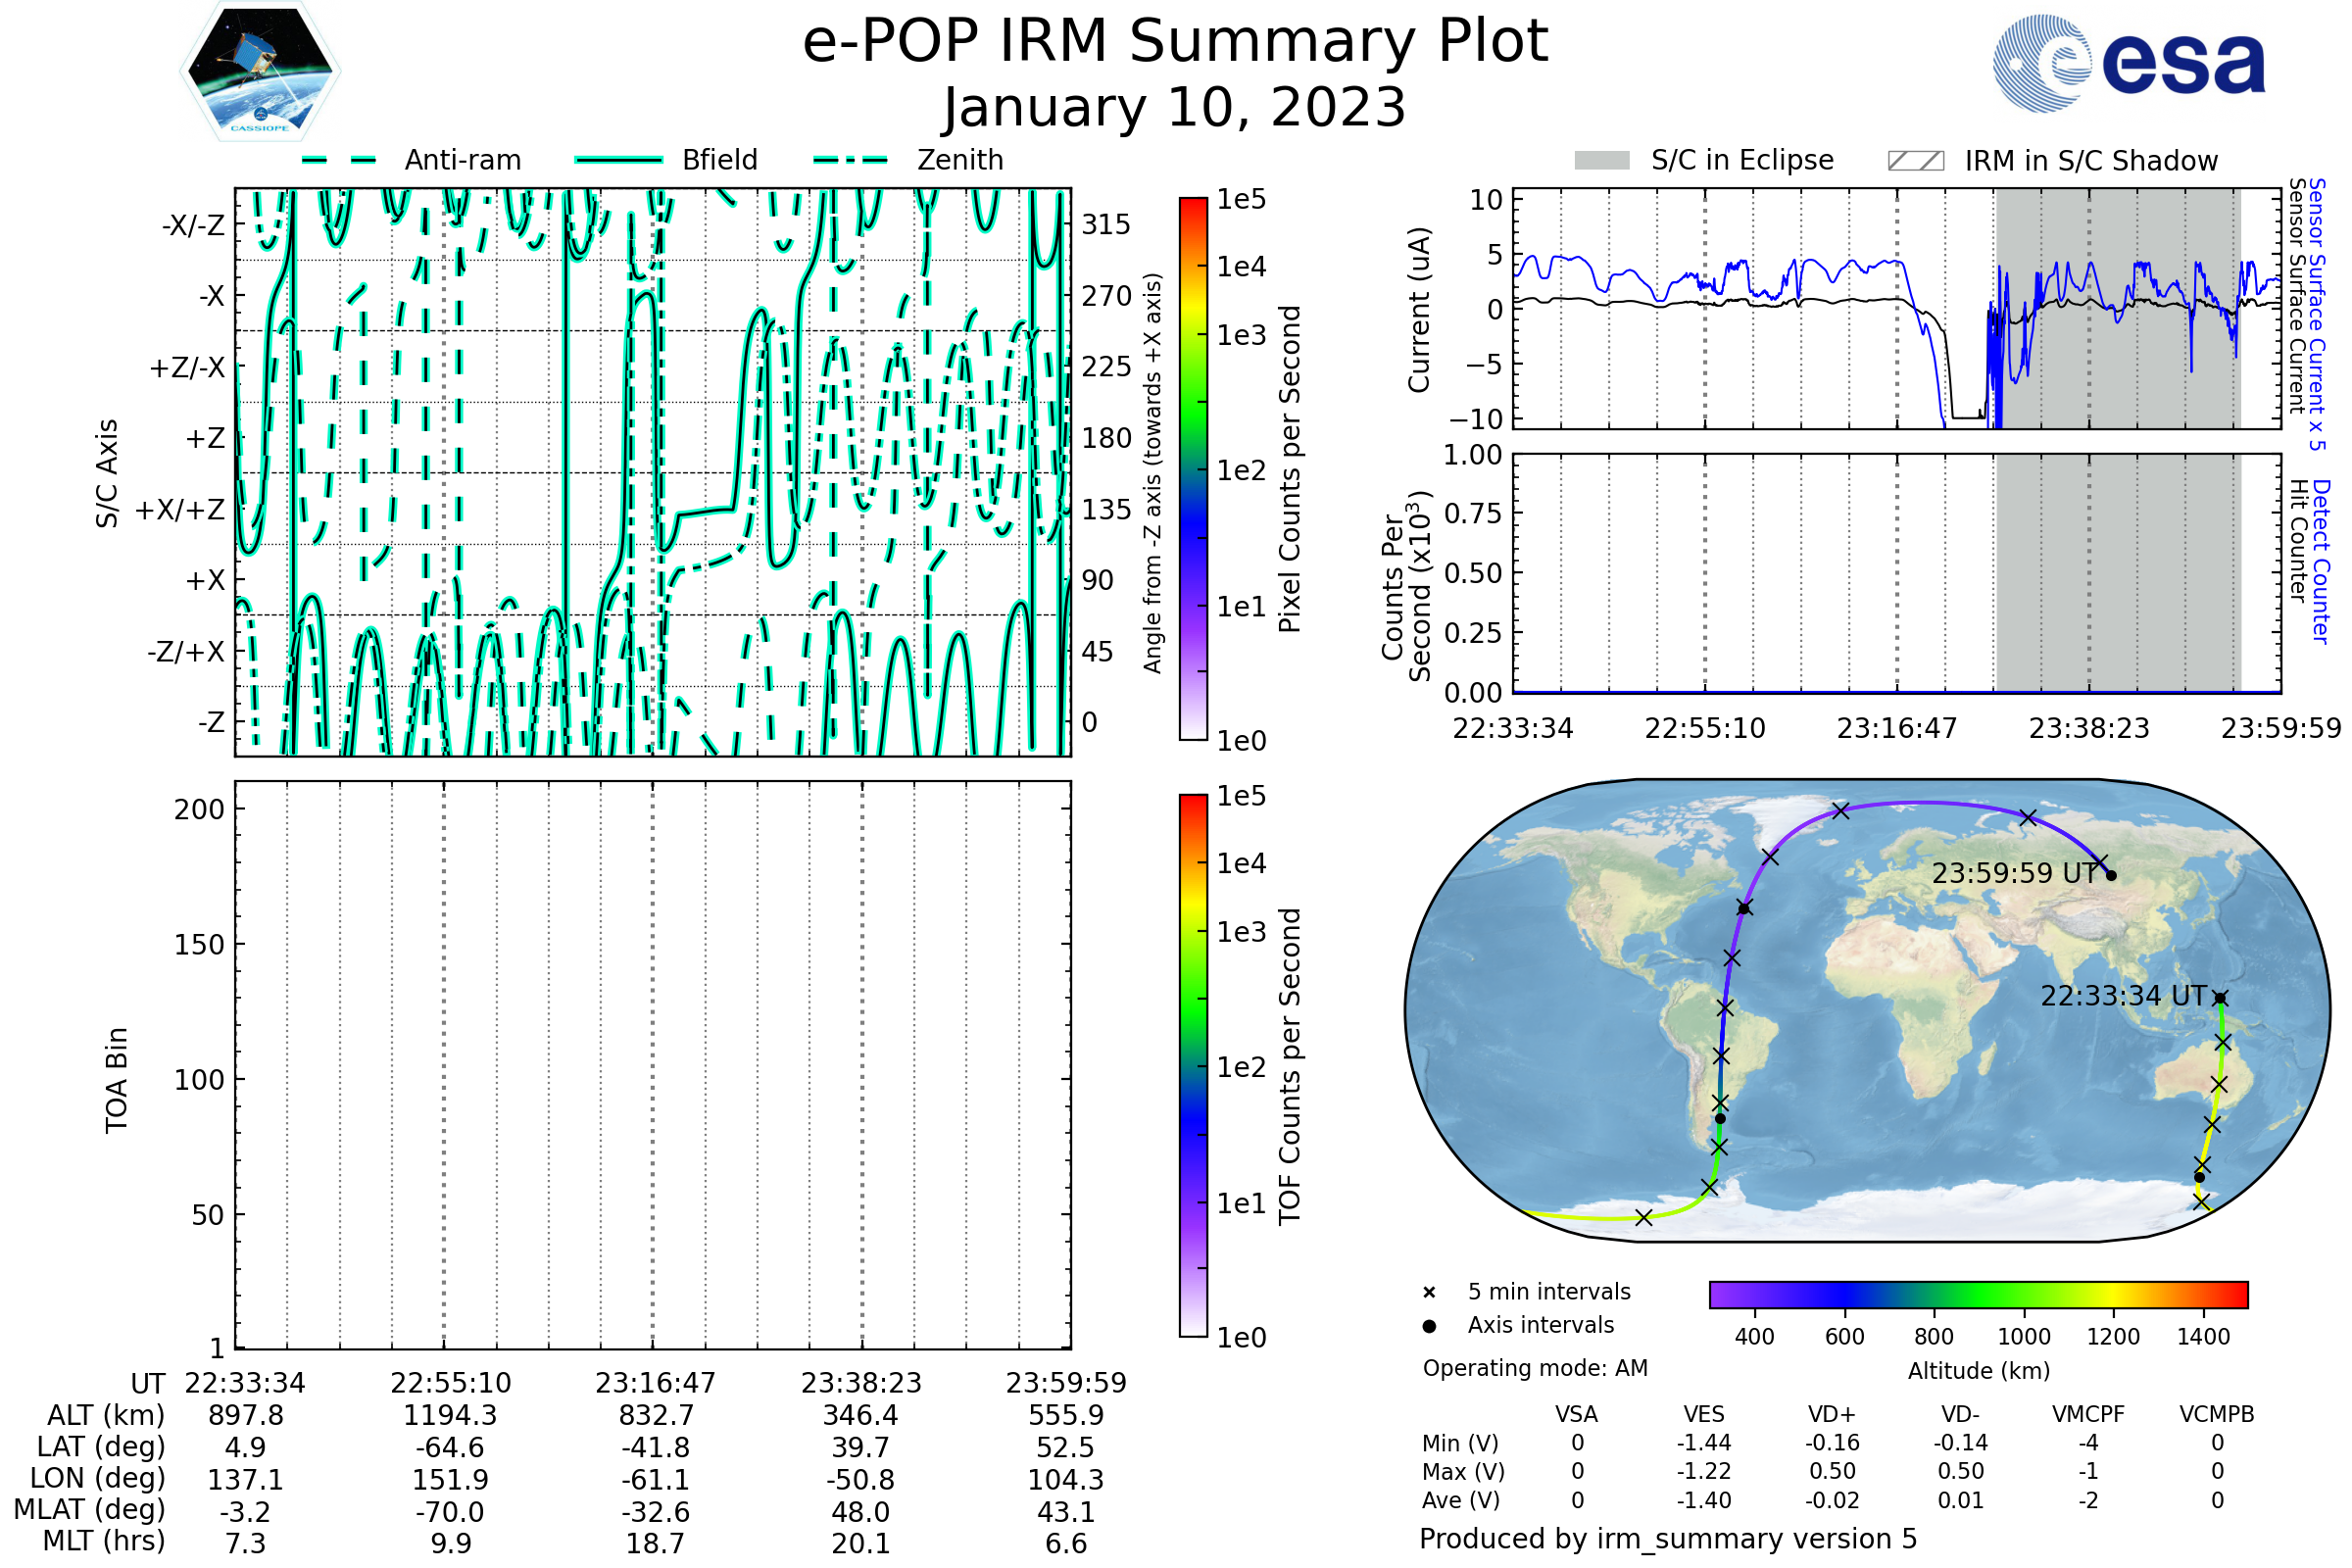
Task: Click the 5 min intervals cross marker
Action: click(1429, 1293)
